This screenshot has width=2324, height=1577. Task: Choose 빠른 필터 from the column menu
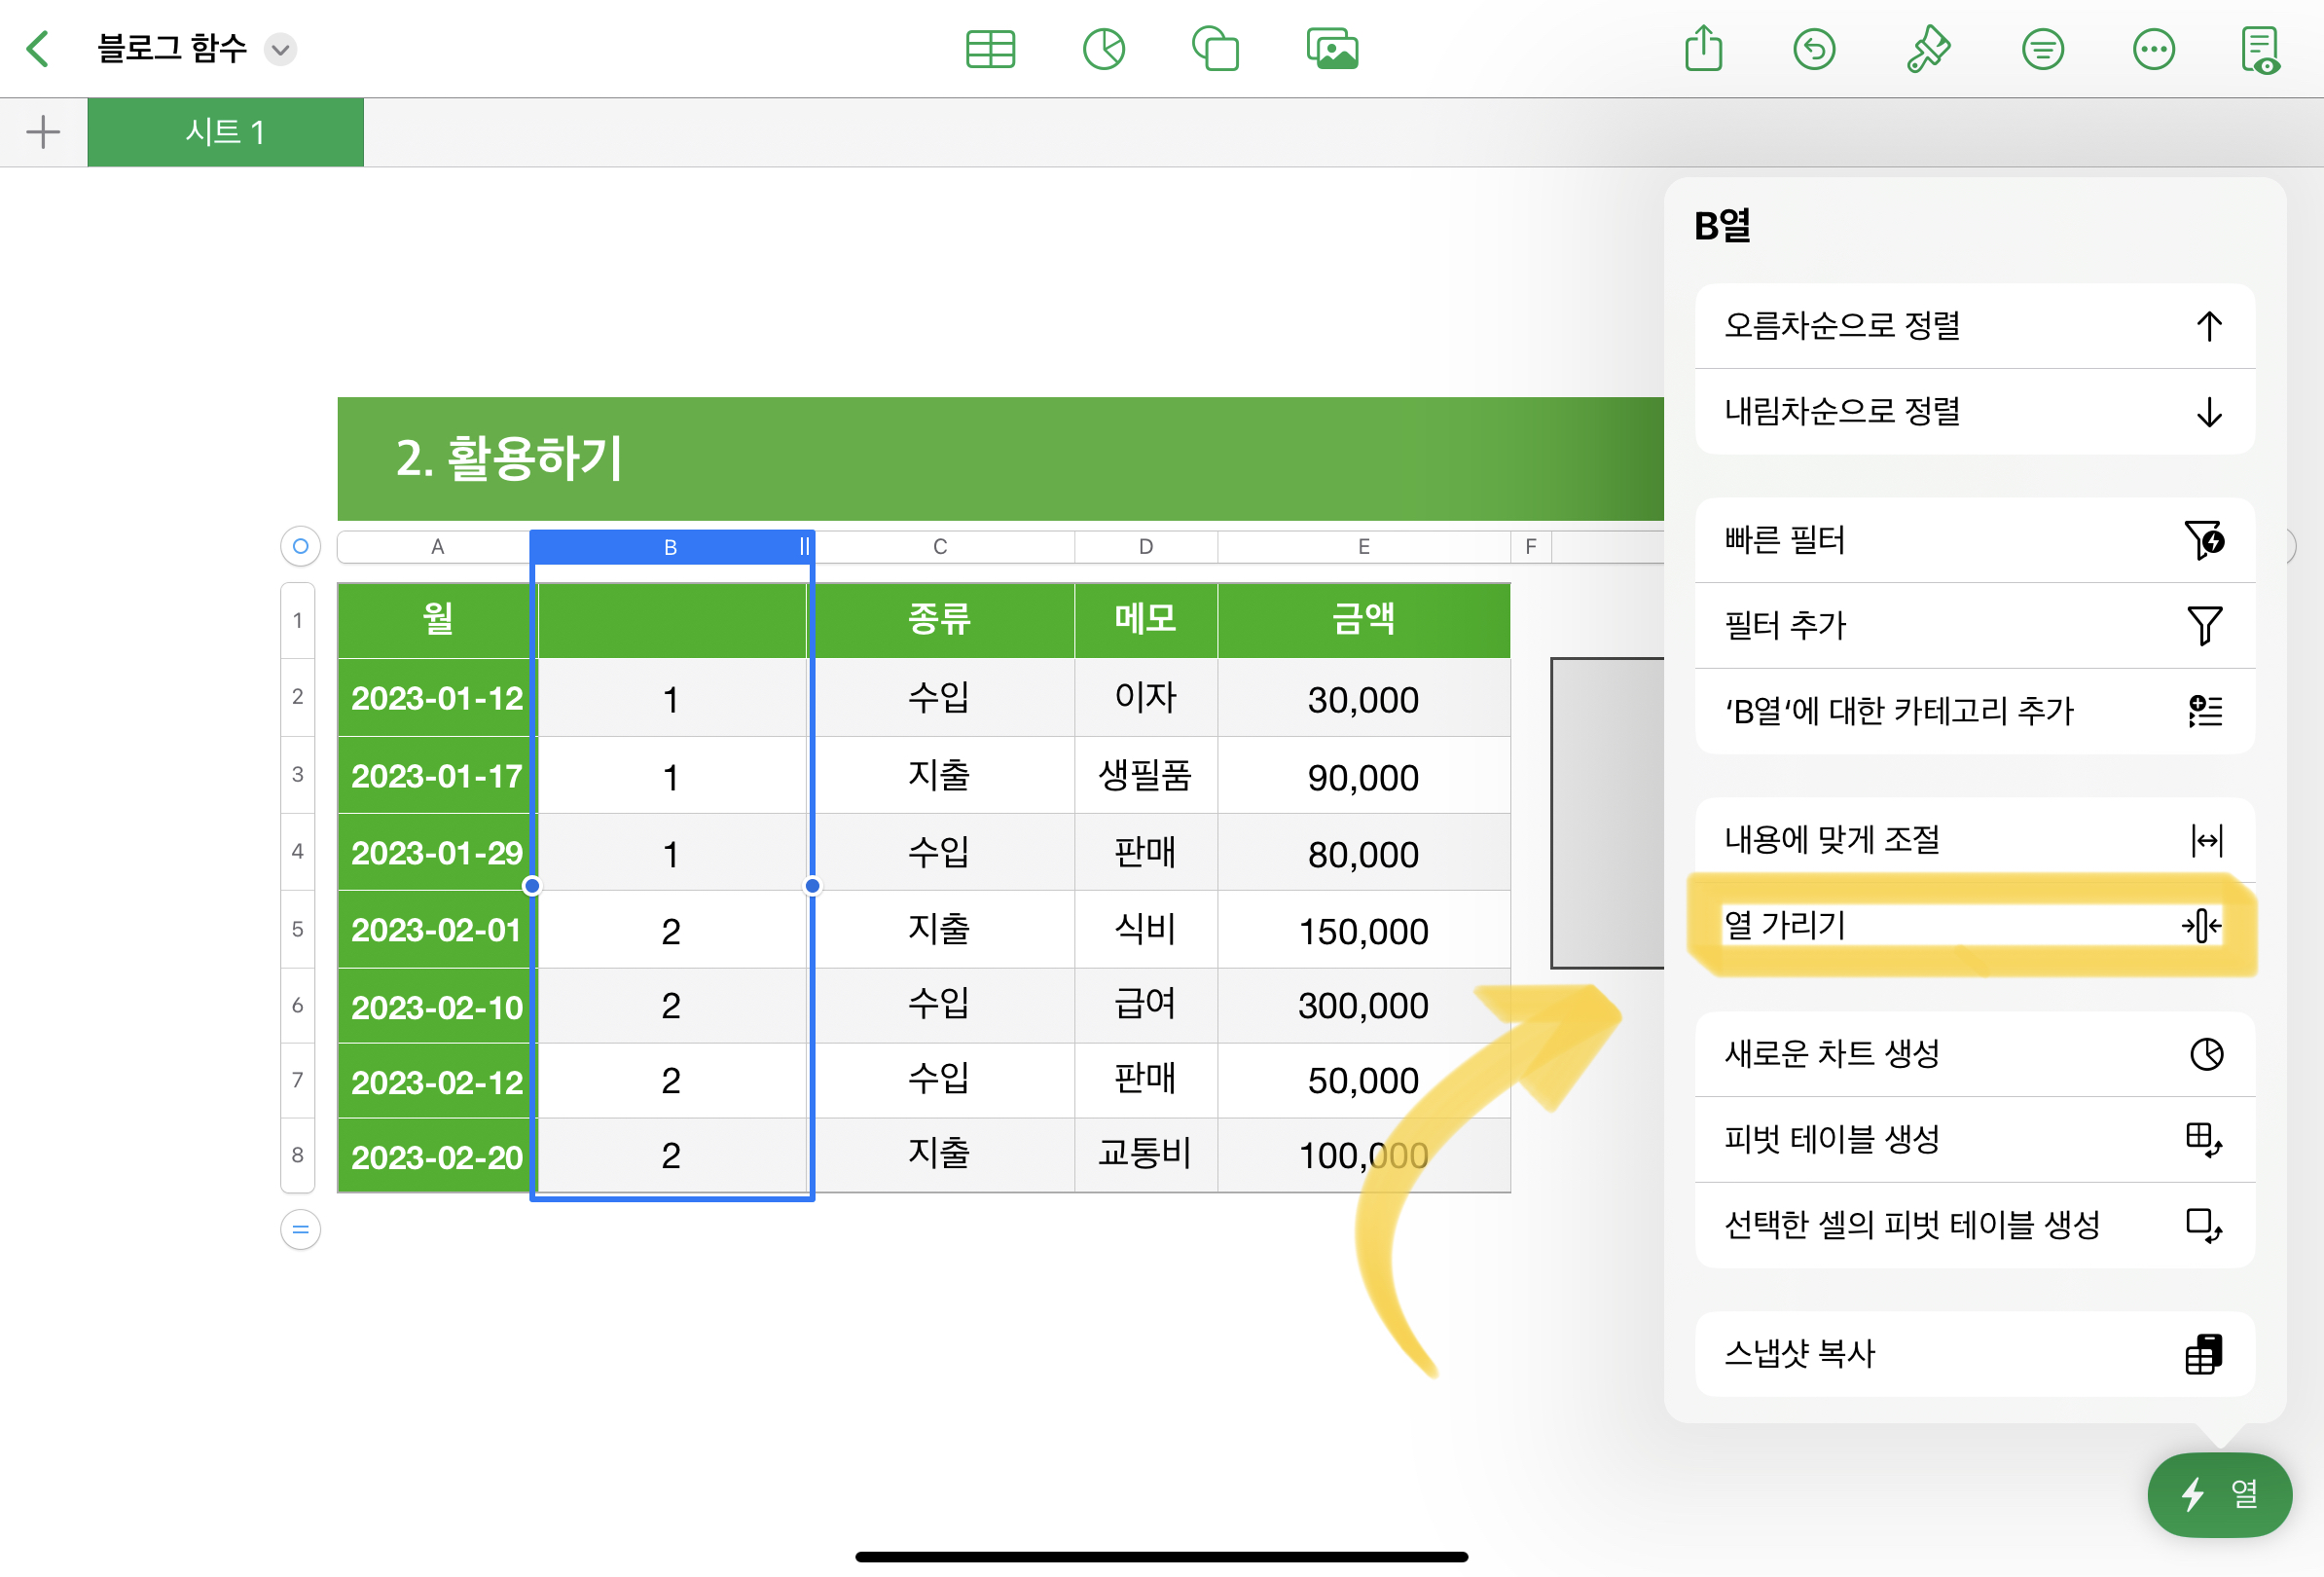click(1975, 540)
